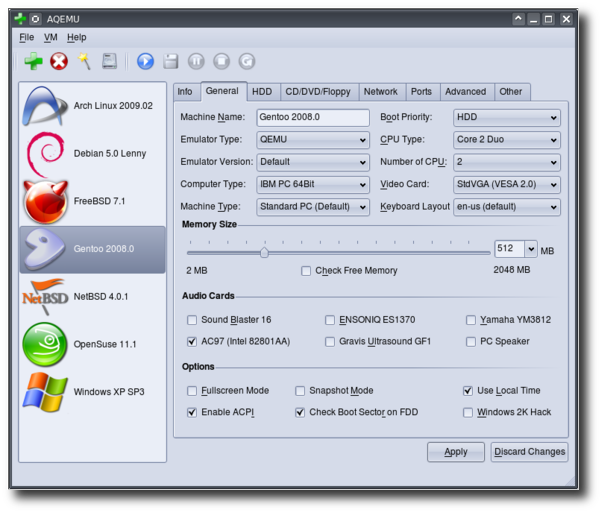
Task: Open the CPU Type dropdown
Action: click(x=507, y=140)
